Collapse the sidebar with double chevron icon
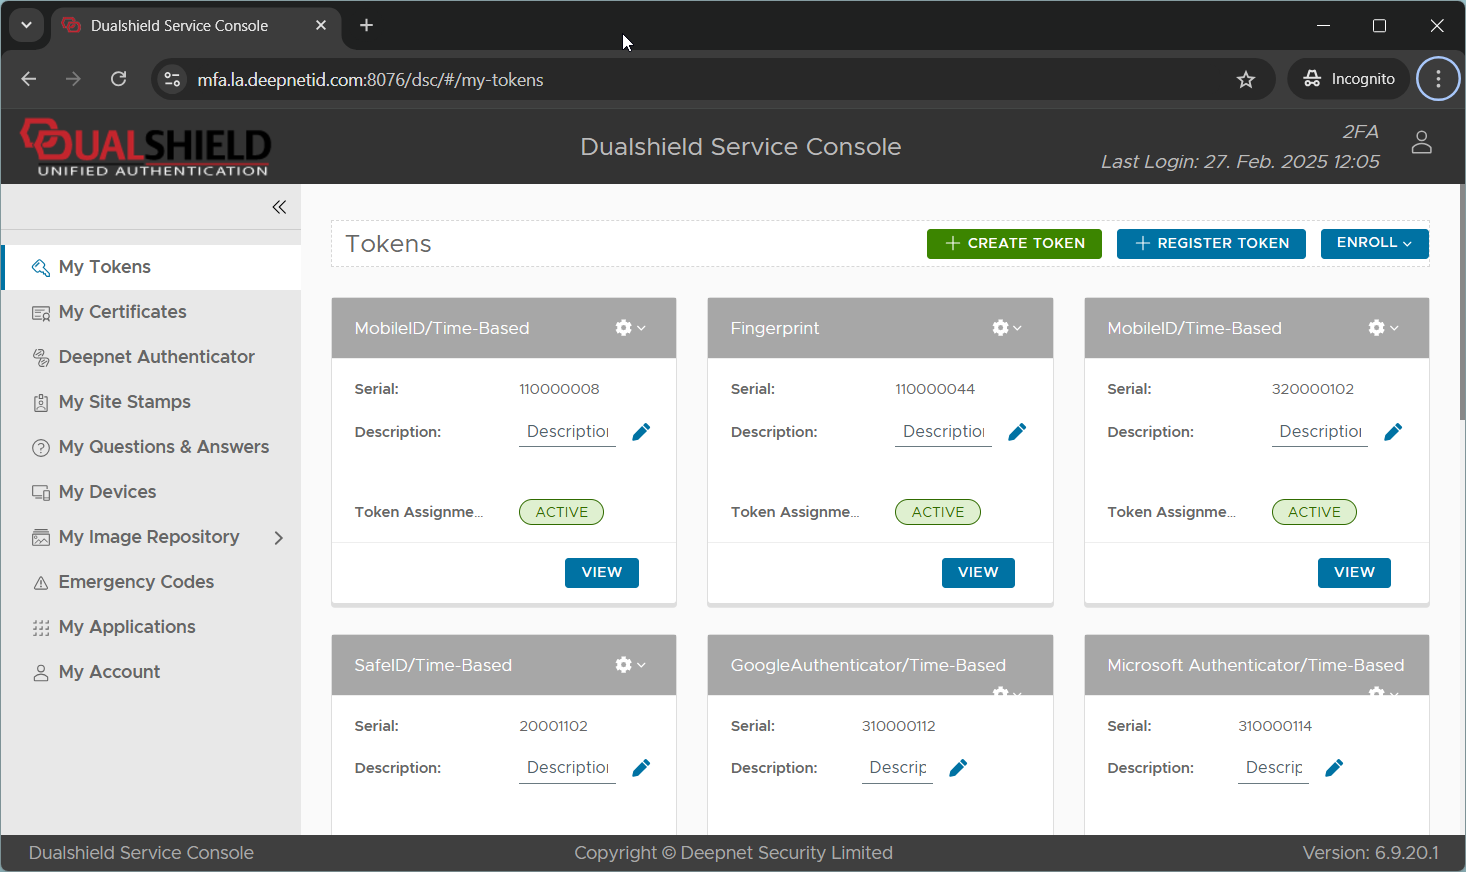 pyautogui.click(x=279, y=207)
